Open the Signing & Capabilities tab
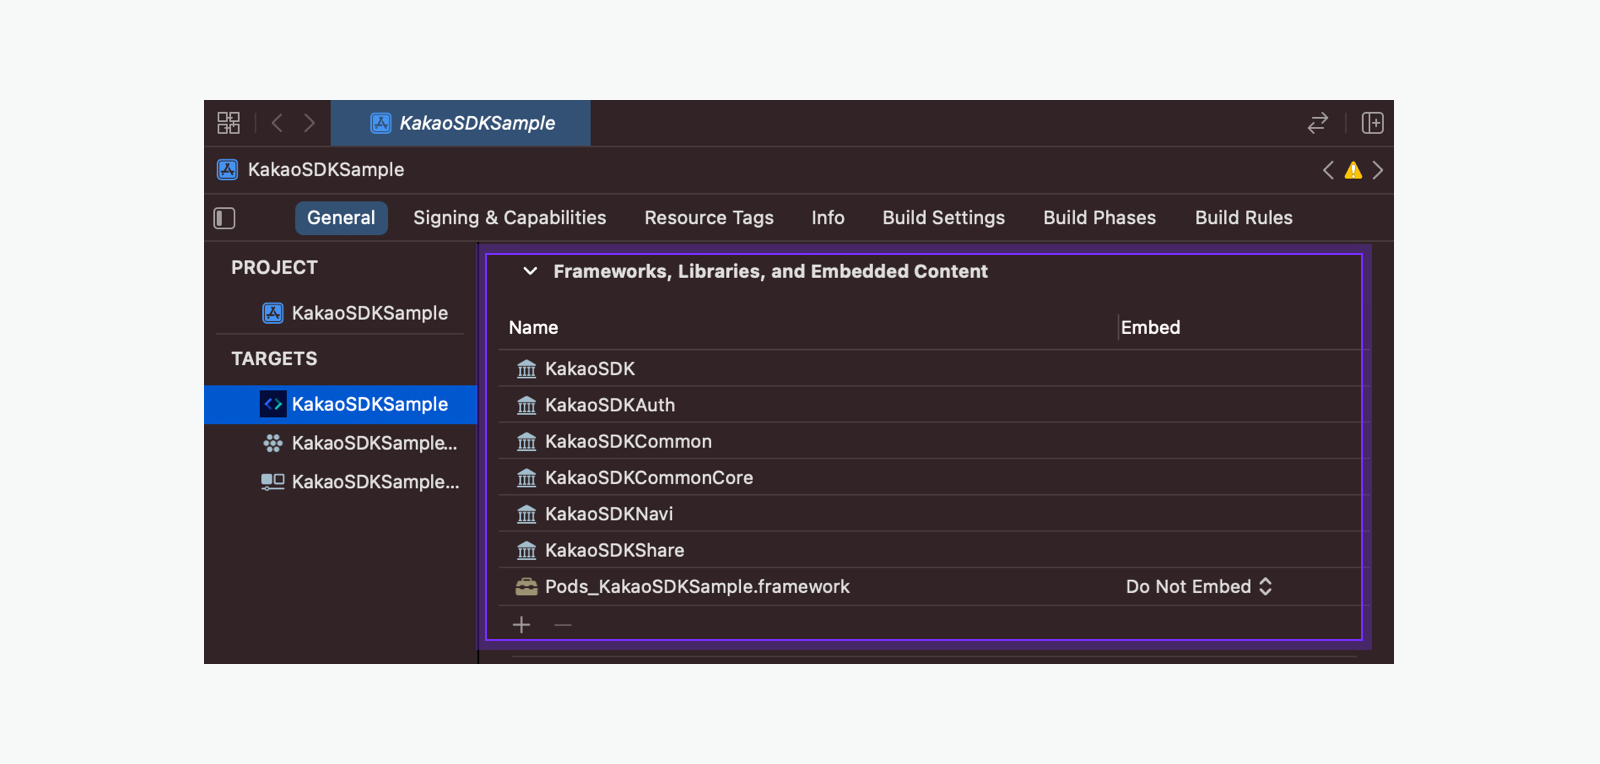 (509, 218)
